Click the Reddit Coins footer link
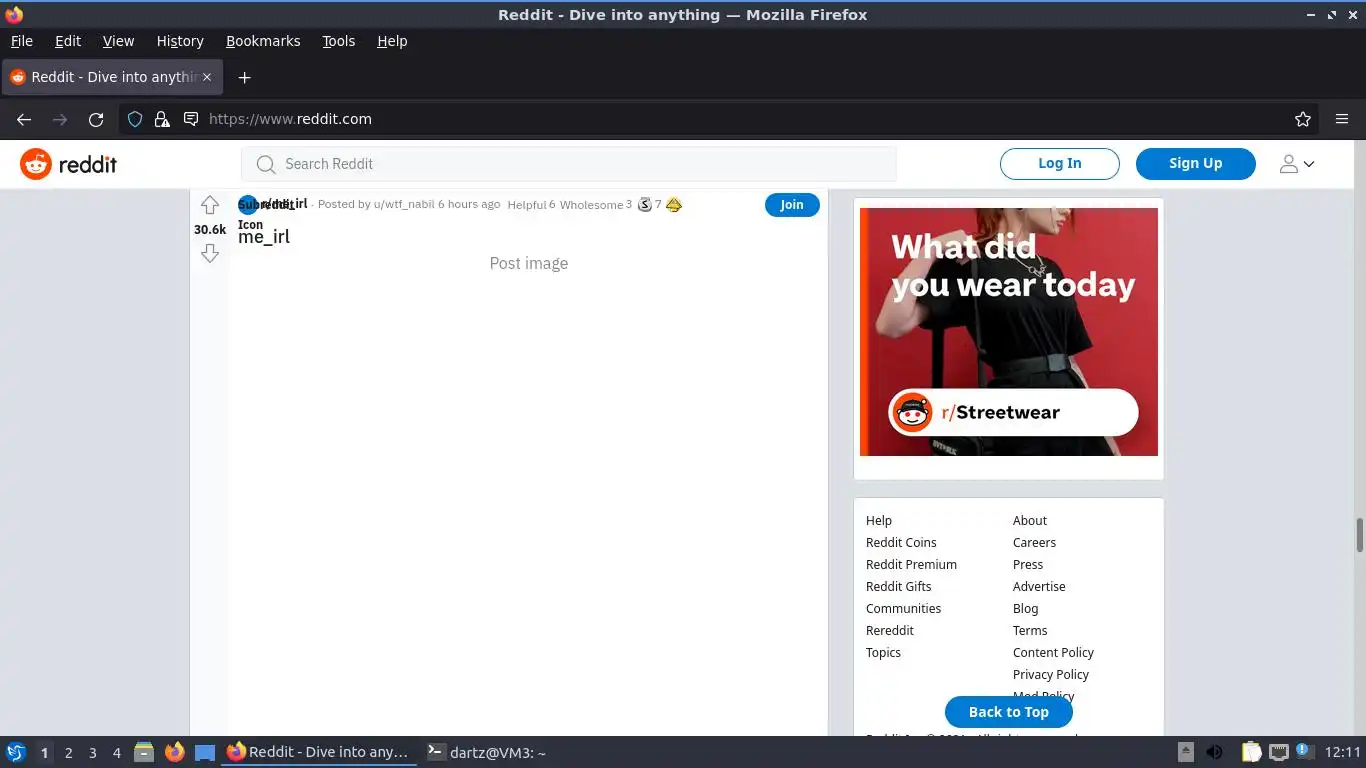Screen dimensions: 1366x768 point(901,543)
